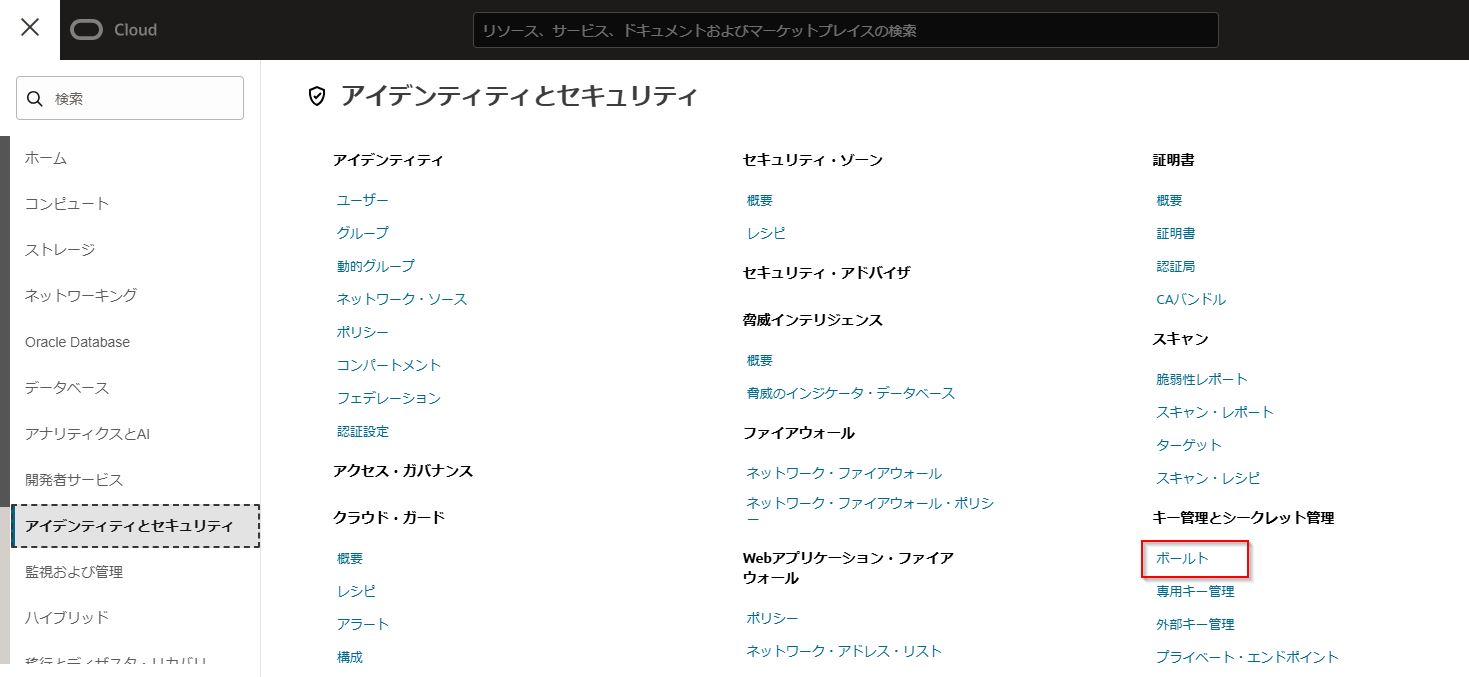
Task: Click the sidebar 検索 input field
Action: click(140, 98)
